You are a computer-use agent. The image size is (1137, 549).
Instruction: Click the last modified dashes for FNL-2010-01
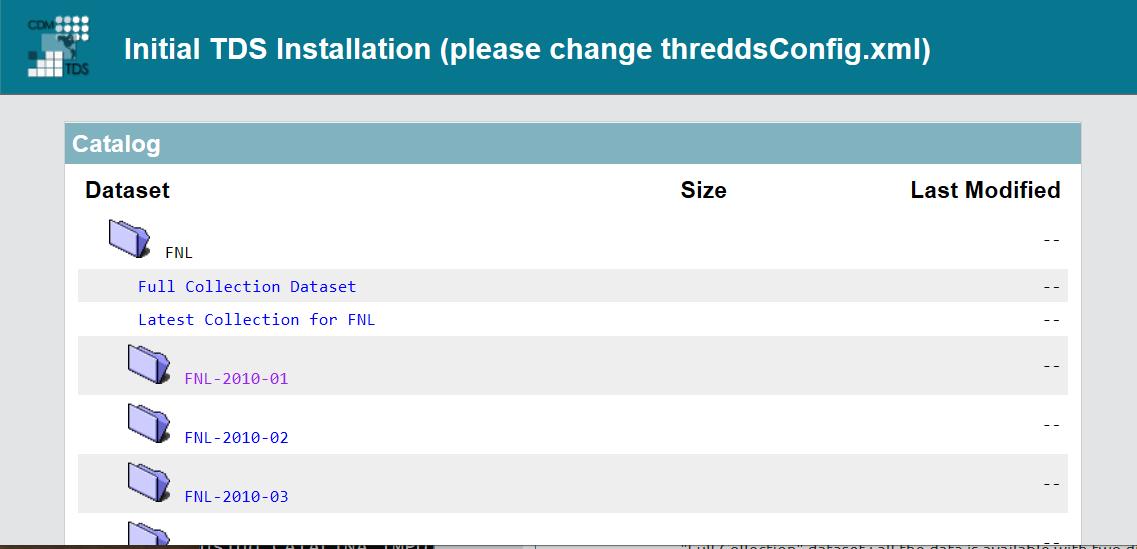pyautogui.click(x=1050, y=365)
